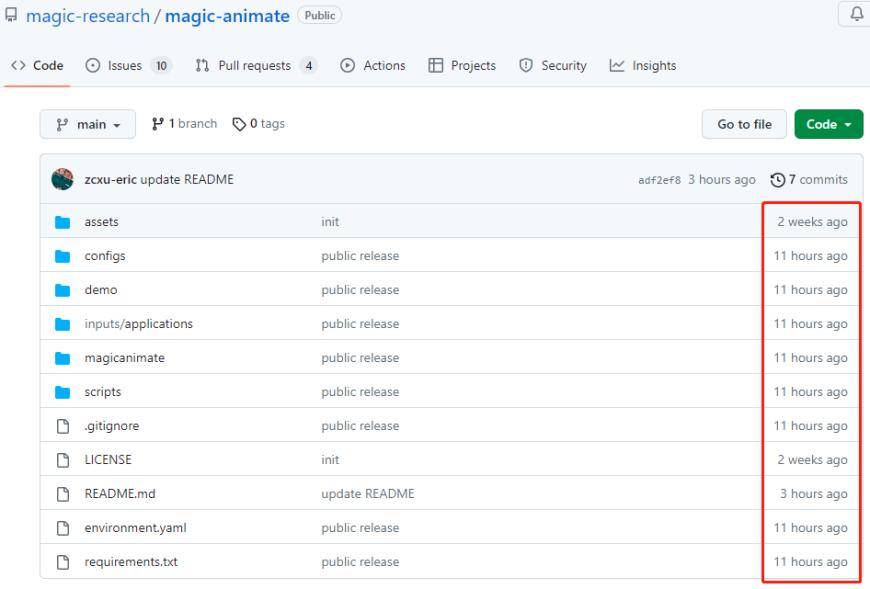Go to the Insights tab
This screenshot has height=589, width=870.
point(643,66)
